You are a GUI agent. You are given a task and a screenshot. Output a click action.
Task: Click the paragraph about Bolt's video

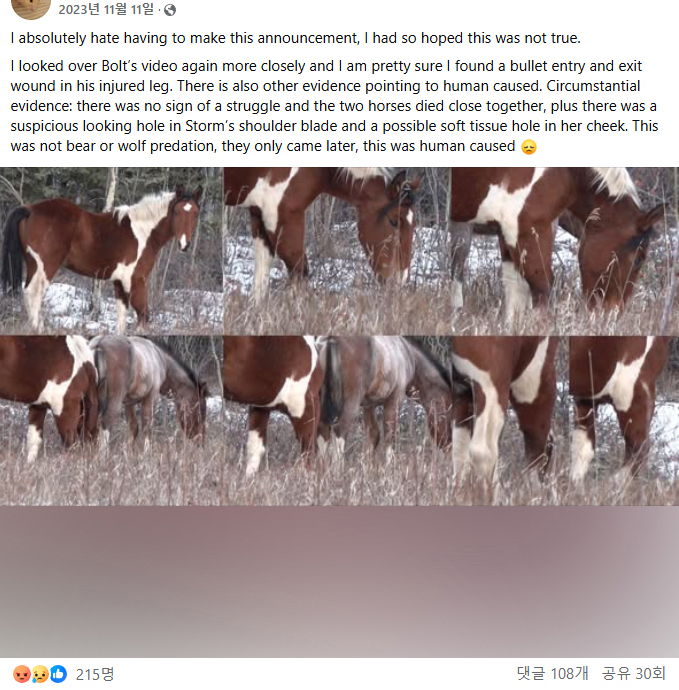[334, 106]
